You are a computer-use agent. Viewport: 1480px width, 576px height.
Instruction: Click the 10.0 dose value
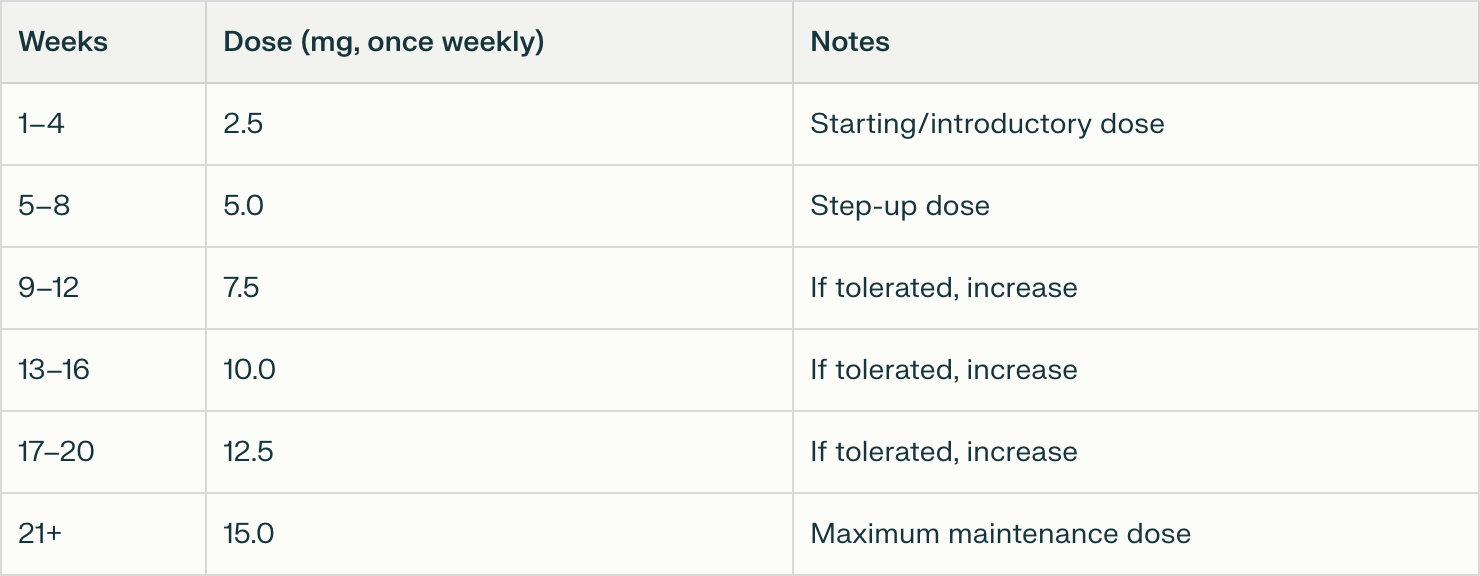coord(249,370)
